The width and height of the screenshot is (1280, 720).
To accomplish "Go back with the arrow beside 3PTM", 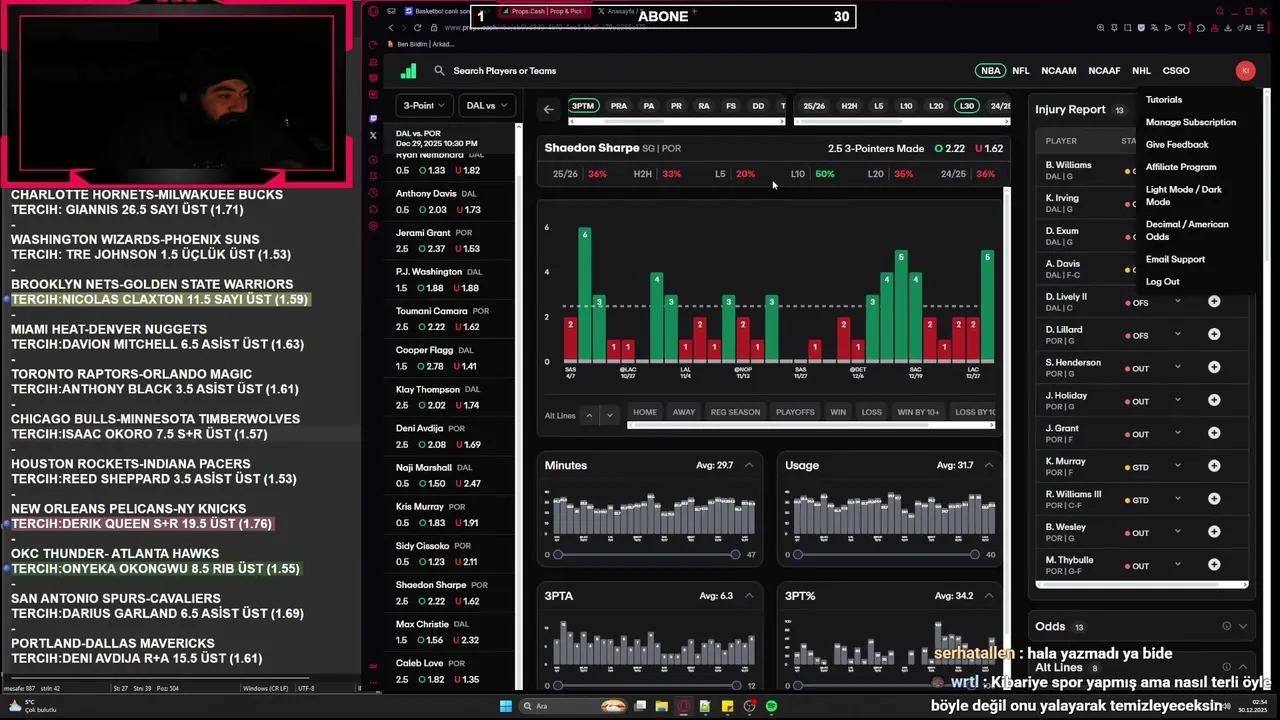I will point(548,108).
